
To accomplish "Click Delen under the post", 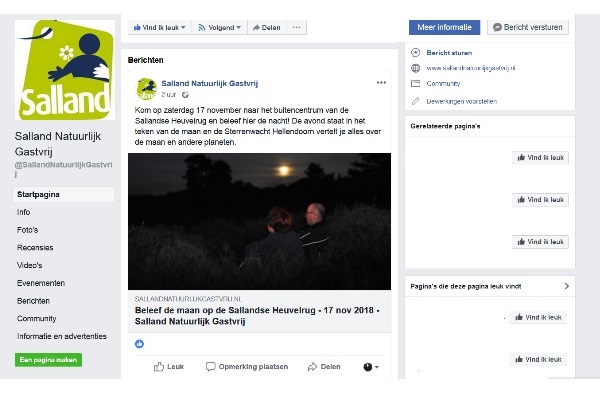I will 324,367.
